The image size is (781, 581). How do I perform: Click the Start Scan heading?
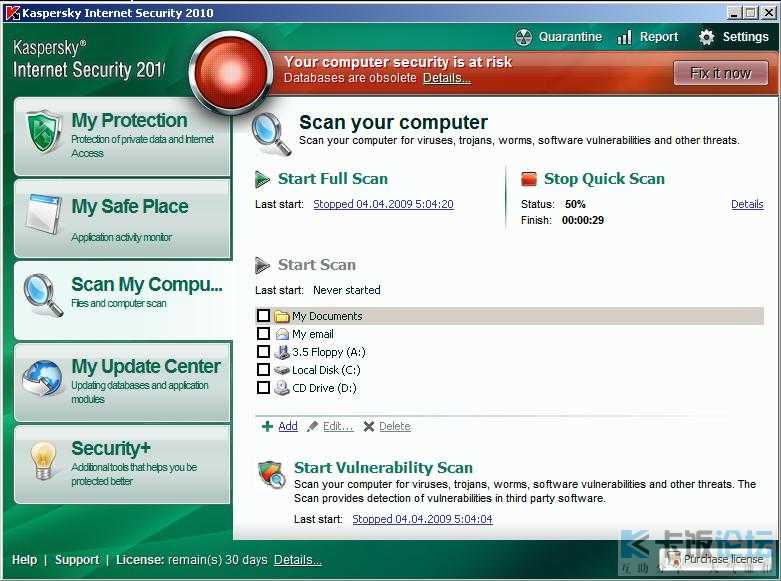[x=317, y=265]
